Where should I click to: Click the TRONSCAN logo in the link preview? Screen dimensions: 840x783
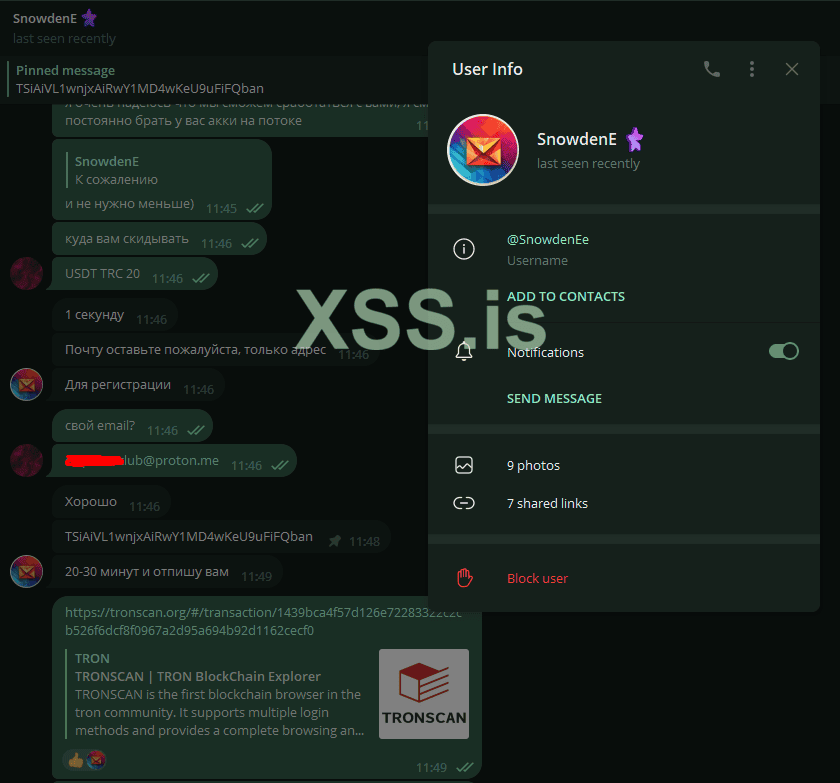[x=423, y=693]
